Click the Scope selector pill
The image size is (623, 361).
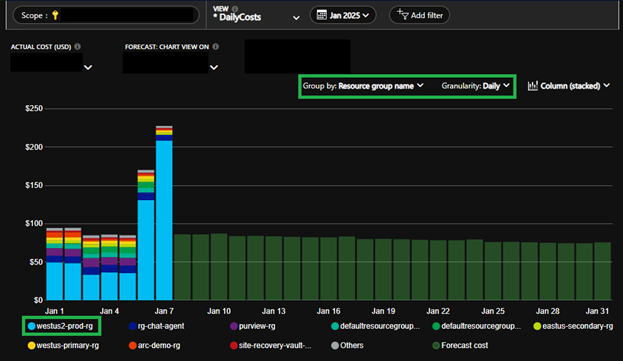pos(106,15)
